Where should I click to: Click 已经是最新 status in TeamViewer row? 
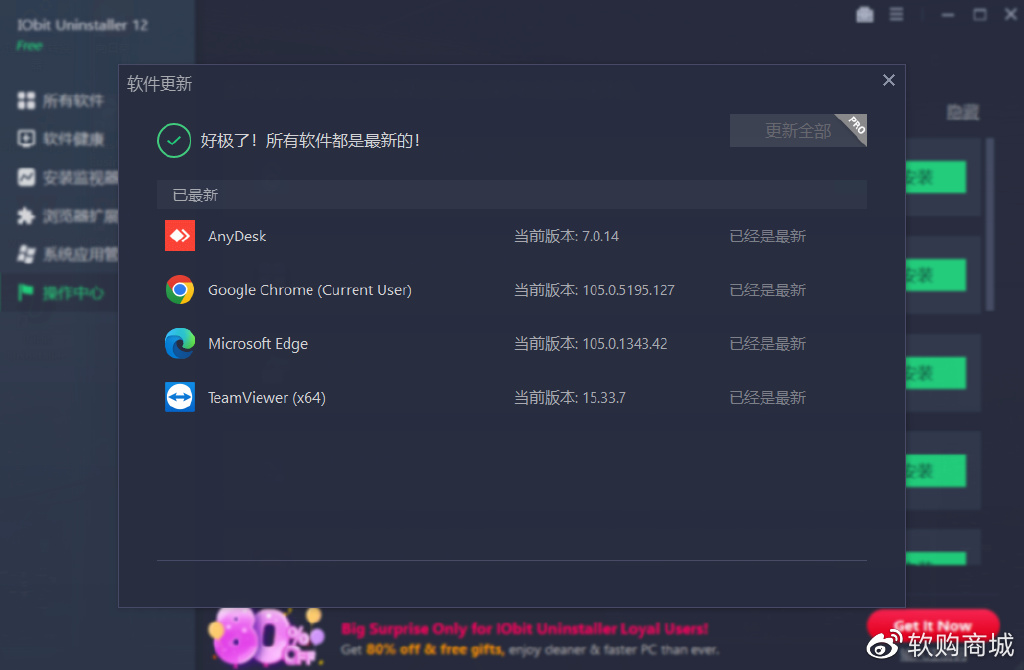coord(767,398)
